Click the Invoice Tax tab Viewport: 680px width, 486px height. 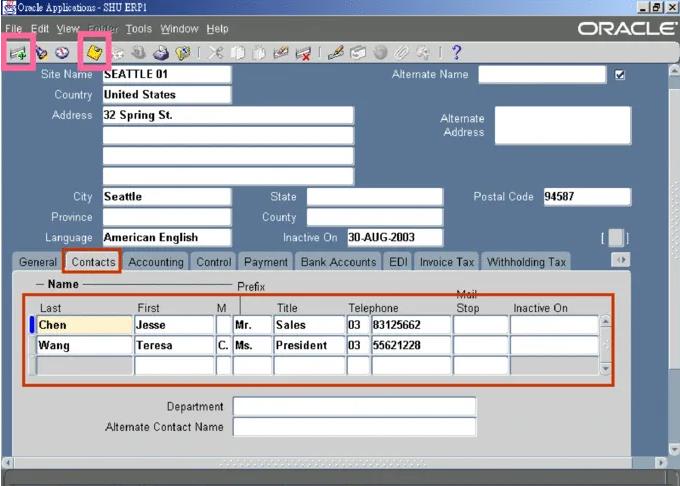point(447,262)
